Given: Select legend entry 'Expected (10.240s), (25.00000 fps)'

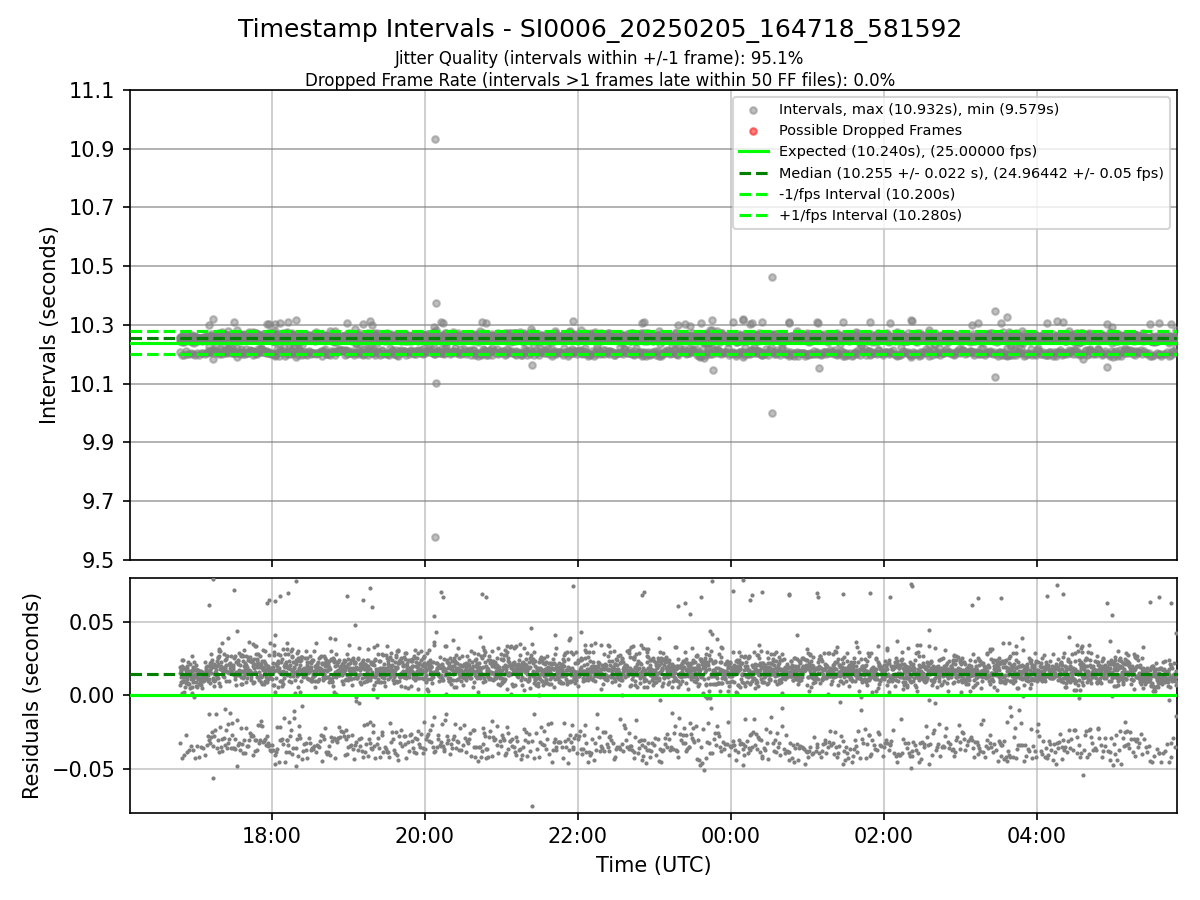Looking at the screenshot, I should pos(908,151).
